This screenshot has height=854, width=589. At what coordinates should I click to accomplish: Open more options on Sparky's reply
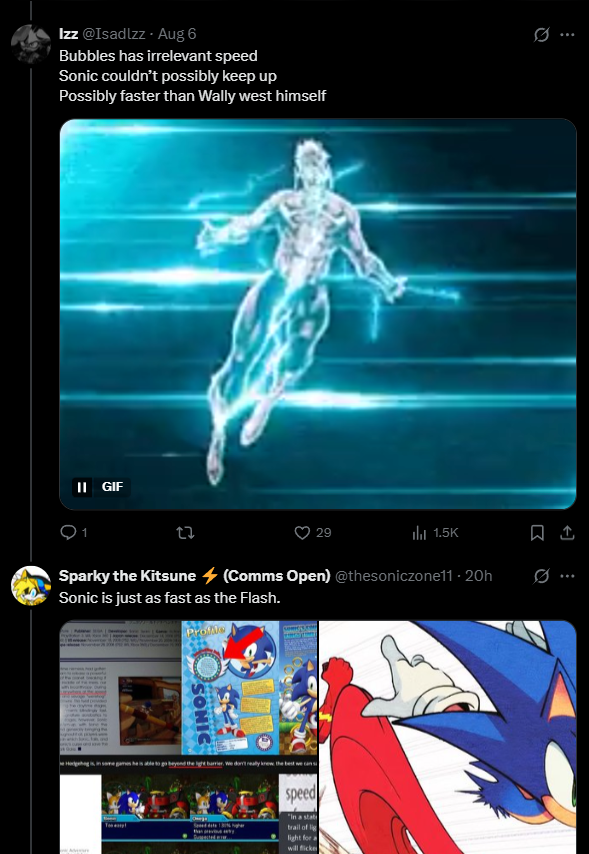[567, 576]
